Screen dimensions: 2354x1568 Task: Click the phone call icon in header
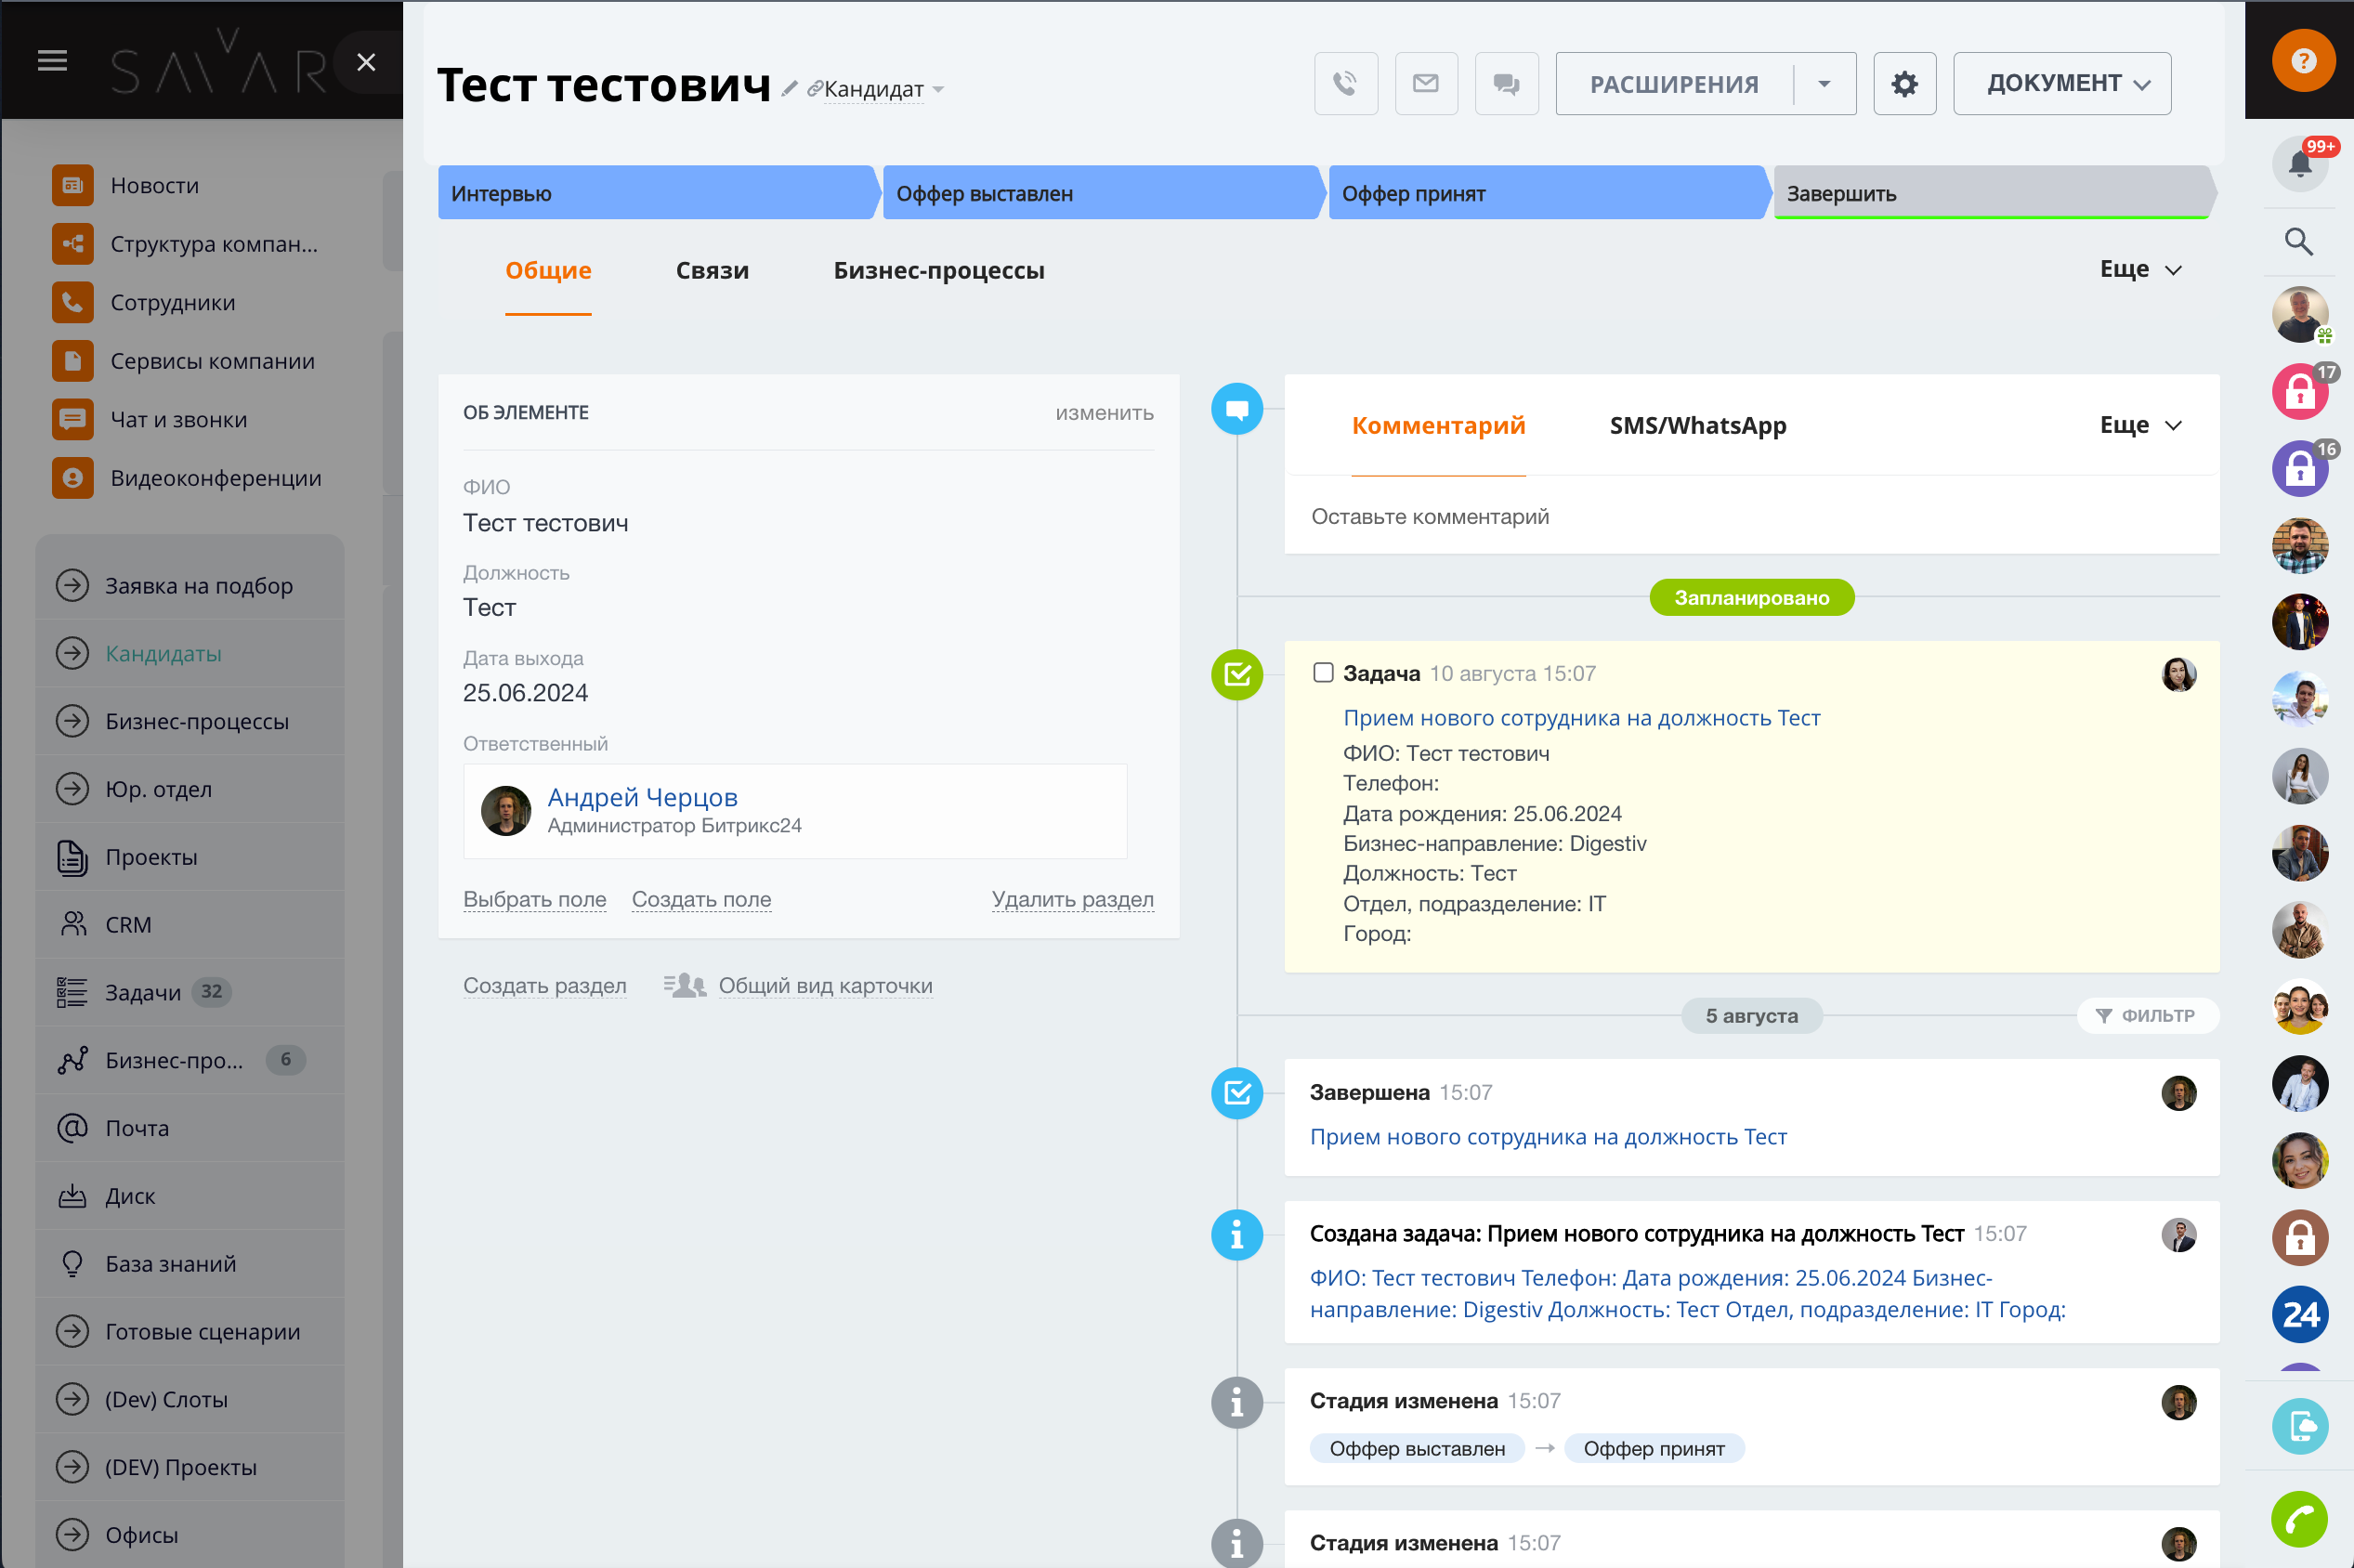tap(1345, 84)
